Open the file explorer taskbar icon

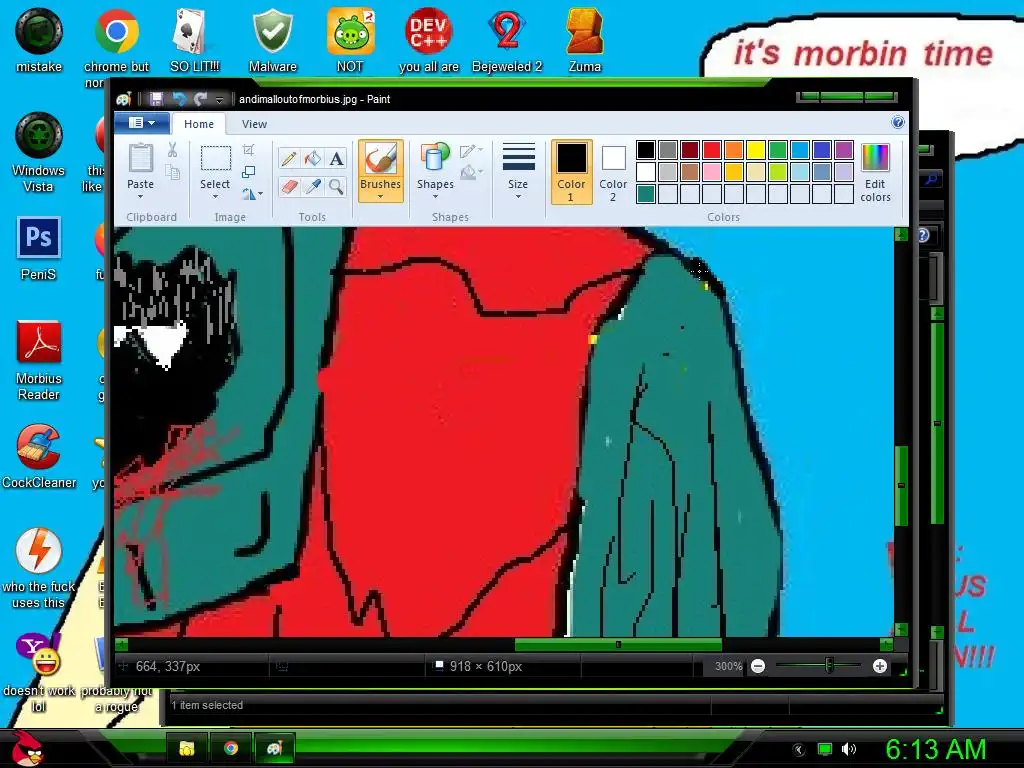point(187,748)
